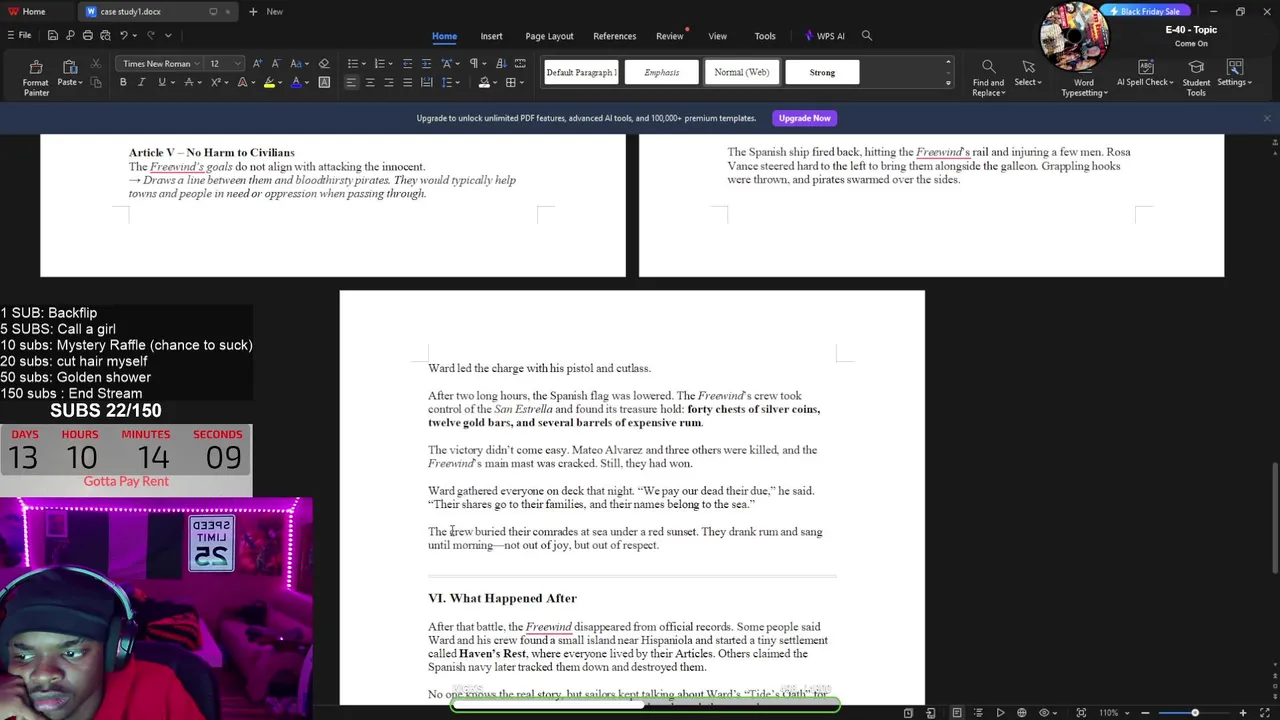Image resolution: width=1280 pixels, height=720 pixels.
Task: Open the Review ribbon tab
Action: coord(670,36)
